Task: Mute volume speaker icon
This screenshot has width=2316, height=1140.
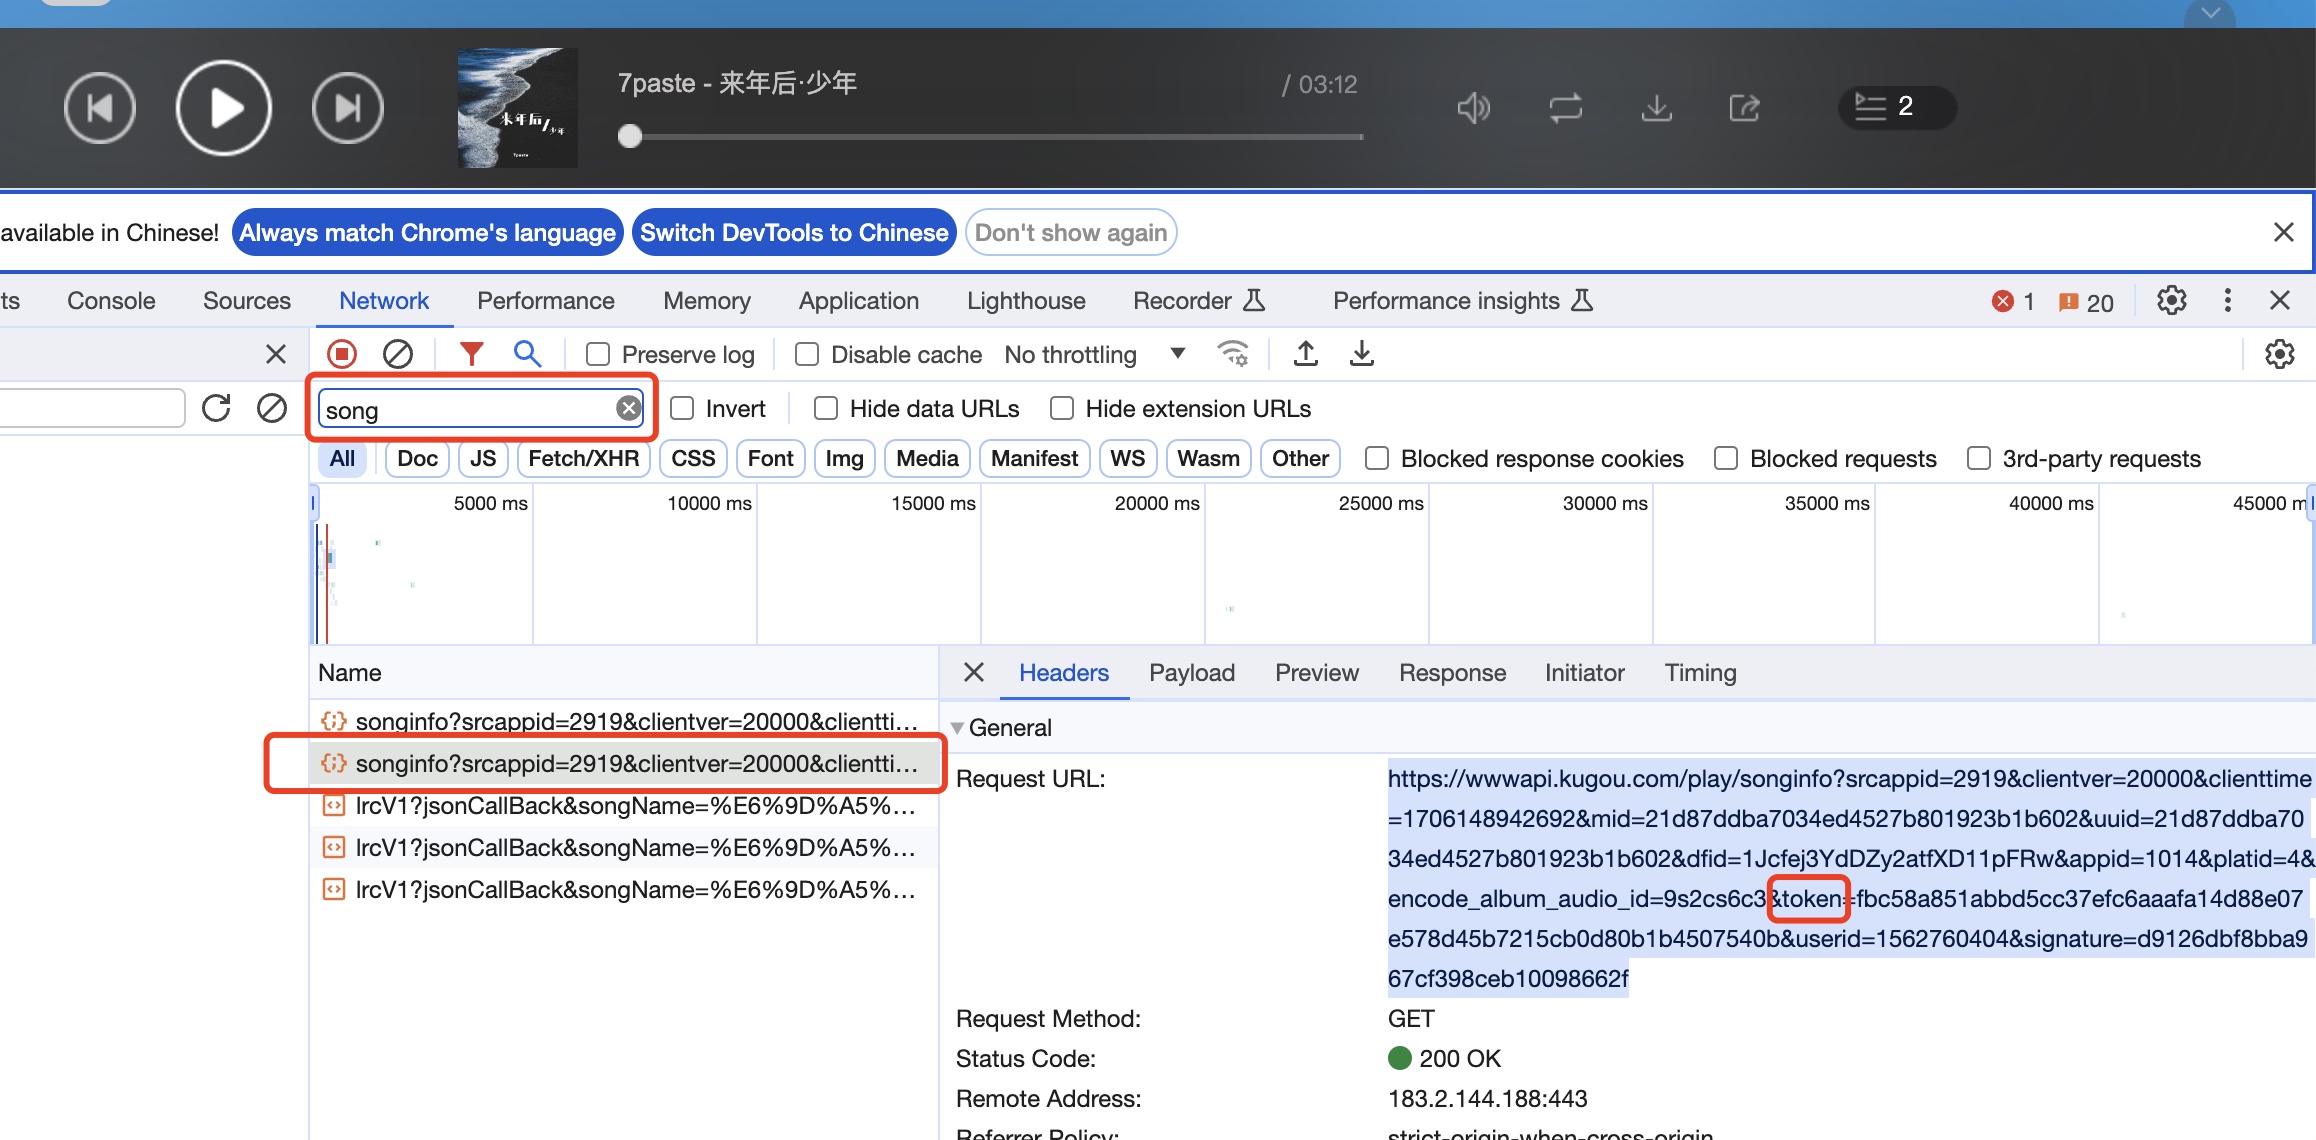Action: tap(1473, 108)
